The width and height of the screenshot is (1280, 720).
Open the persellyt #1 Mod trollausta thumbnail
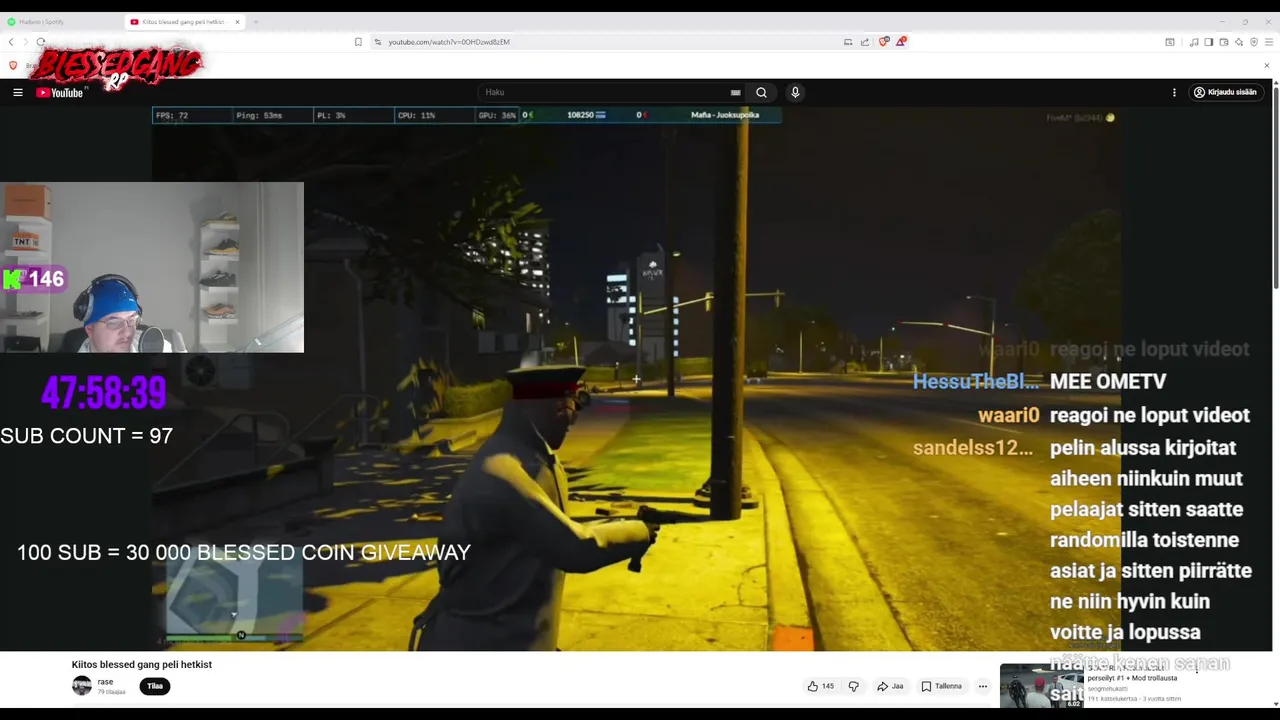pos(1041,686)
